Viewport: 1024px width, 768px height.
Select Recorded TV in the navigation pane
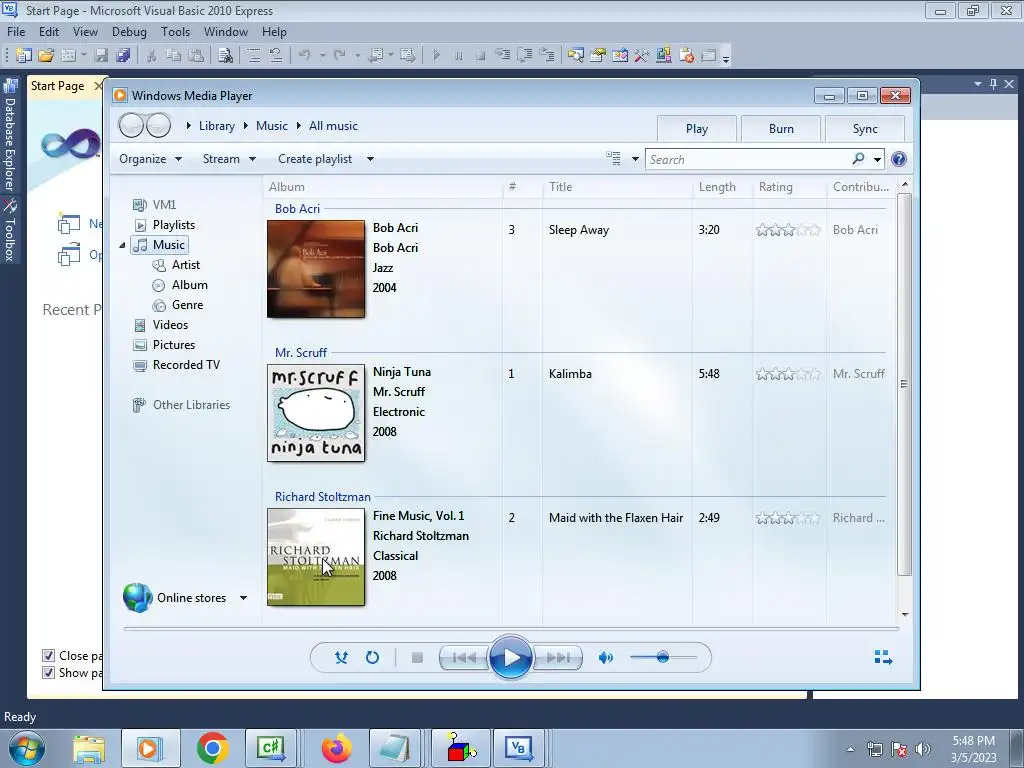(x=186, y=365)
